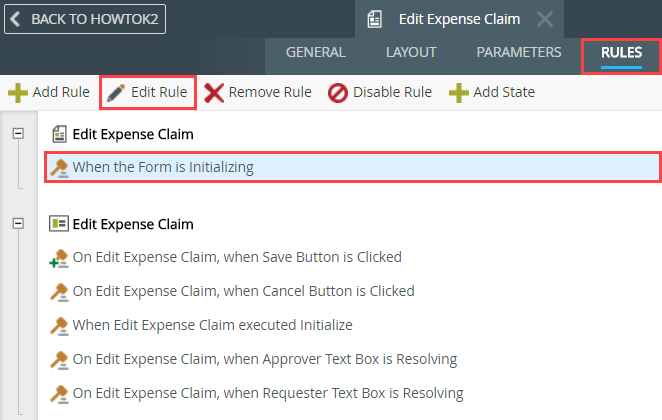Screen dimensions: 662x420
Task: Go to the Parameters tab
Action: click(x=518, y=53)
